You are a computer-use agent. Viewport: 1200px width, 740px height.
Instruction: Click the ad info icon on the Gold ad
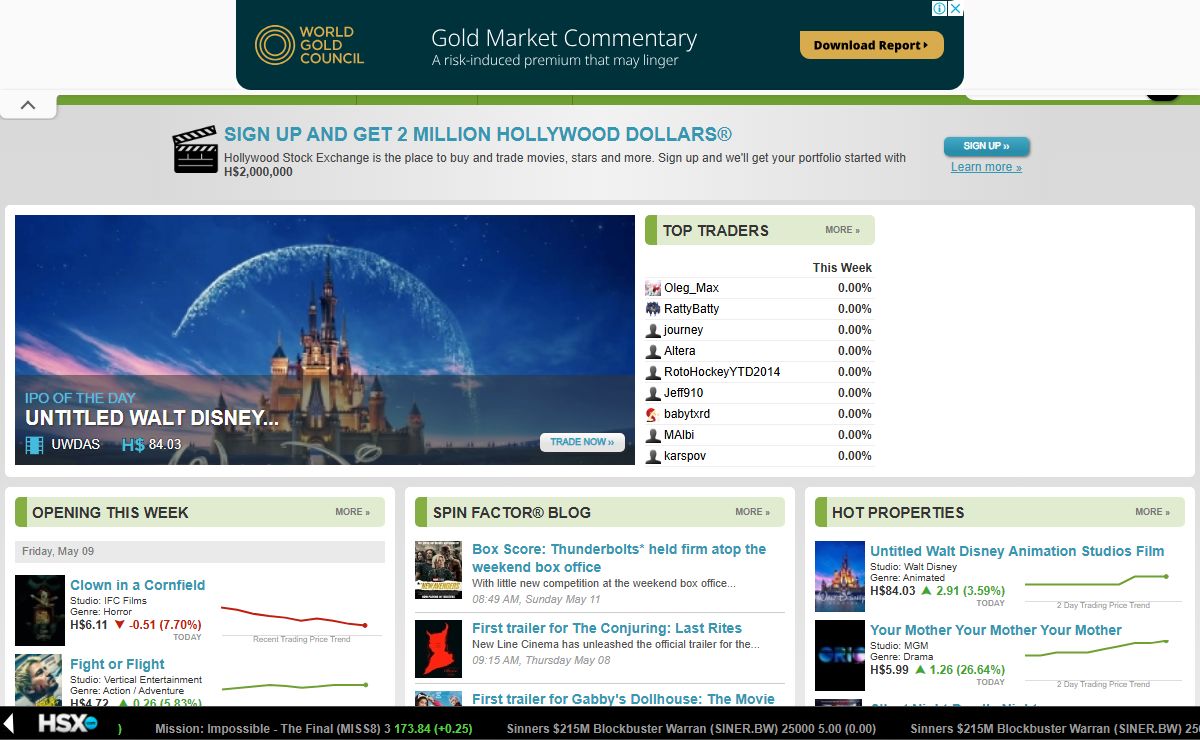pos(940,8)
